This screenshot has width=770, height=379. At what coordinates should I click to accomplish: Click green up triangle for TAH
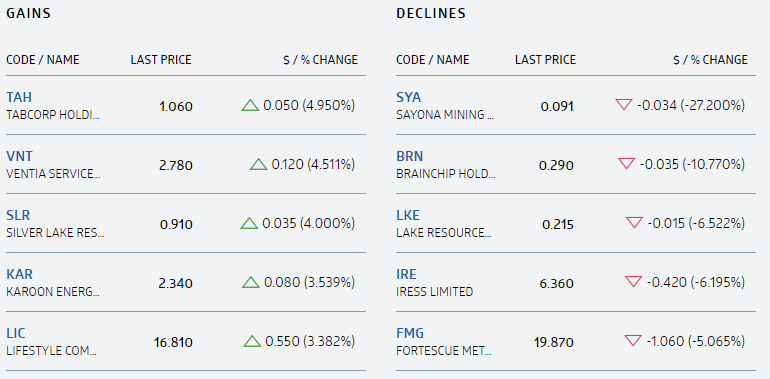(250, 106)
